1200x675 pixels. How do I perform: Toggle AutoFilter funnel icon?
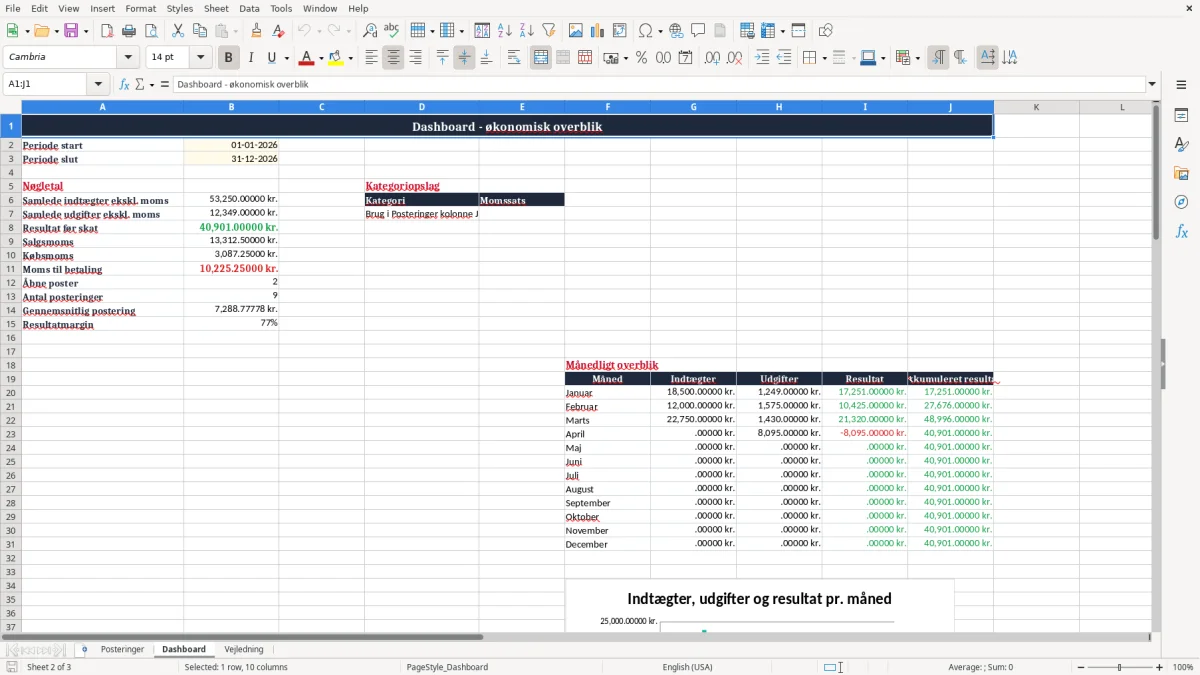[x=549, y=31]
